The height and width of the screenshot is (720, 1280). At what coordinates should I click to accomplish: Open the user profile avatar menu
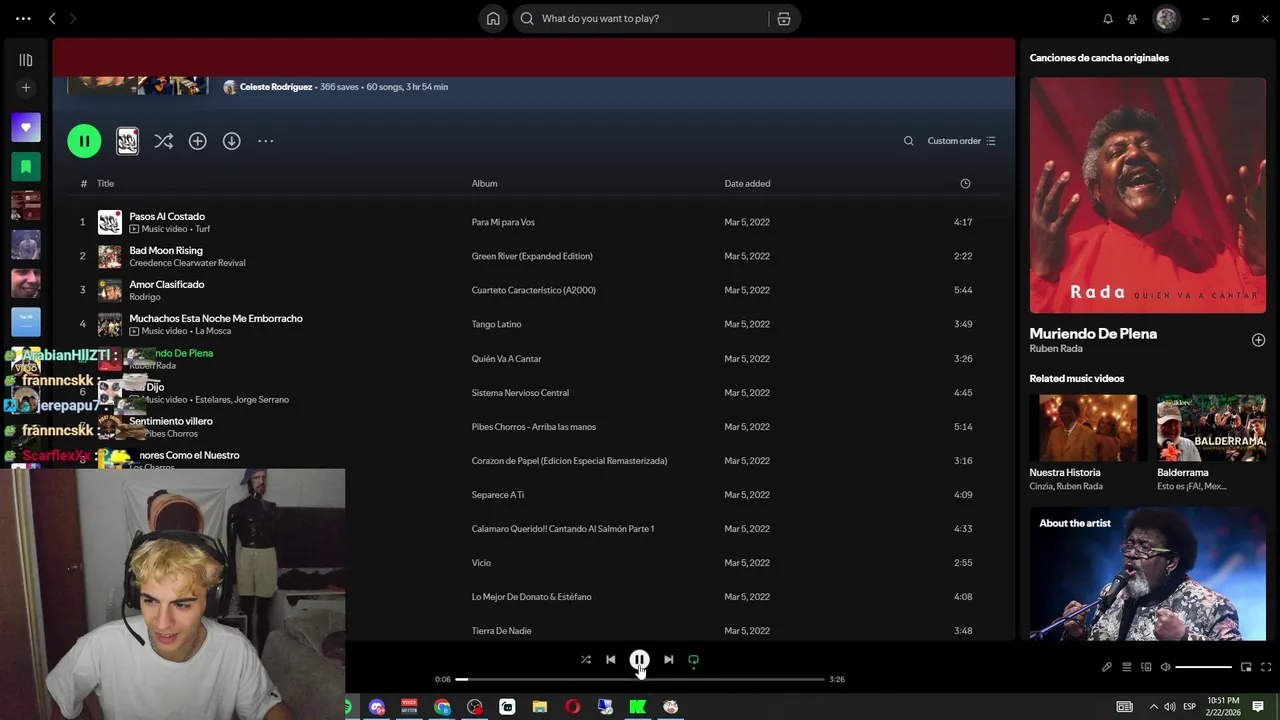pyautogui.click(x=1166, y=18)
